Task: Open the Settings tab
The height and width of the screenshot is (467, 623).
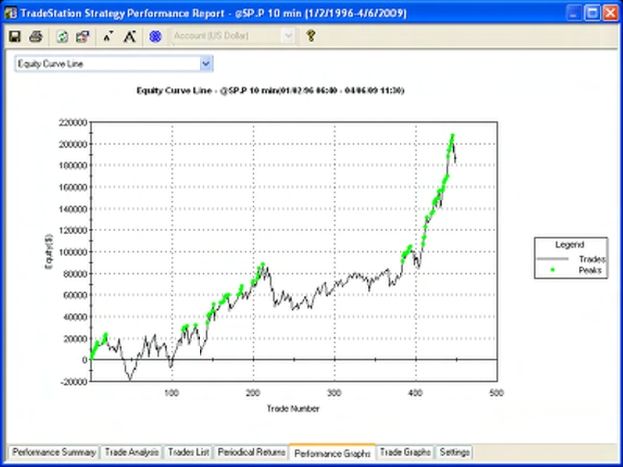Action: [455, 452]
